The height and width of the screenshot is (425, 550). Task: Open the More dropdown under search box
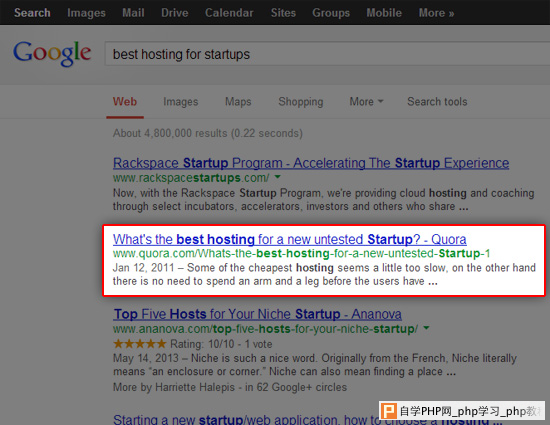tap(366, 102)
